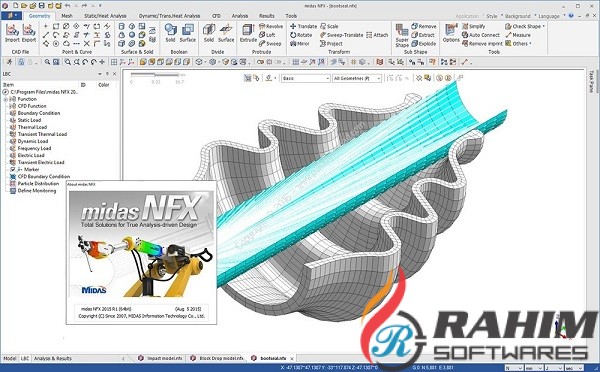This screenshot has height=372, width=600.
Task: Click the Loft tool
Action: (267, 35)
